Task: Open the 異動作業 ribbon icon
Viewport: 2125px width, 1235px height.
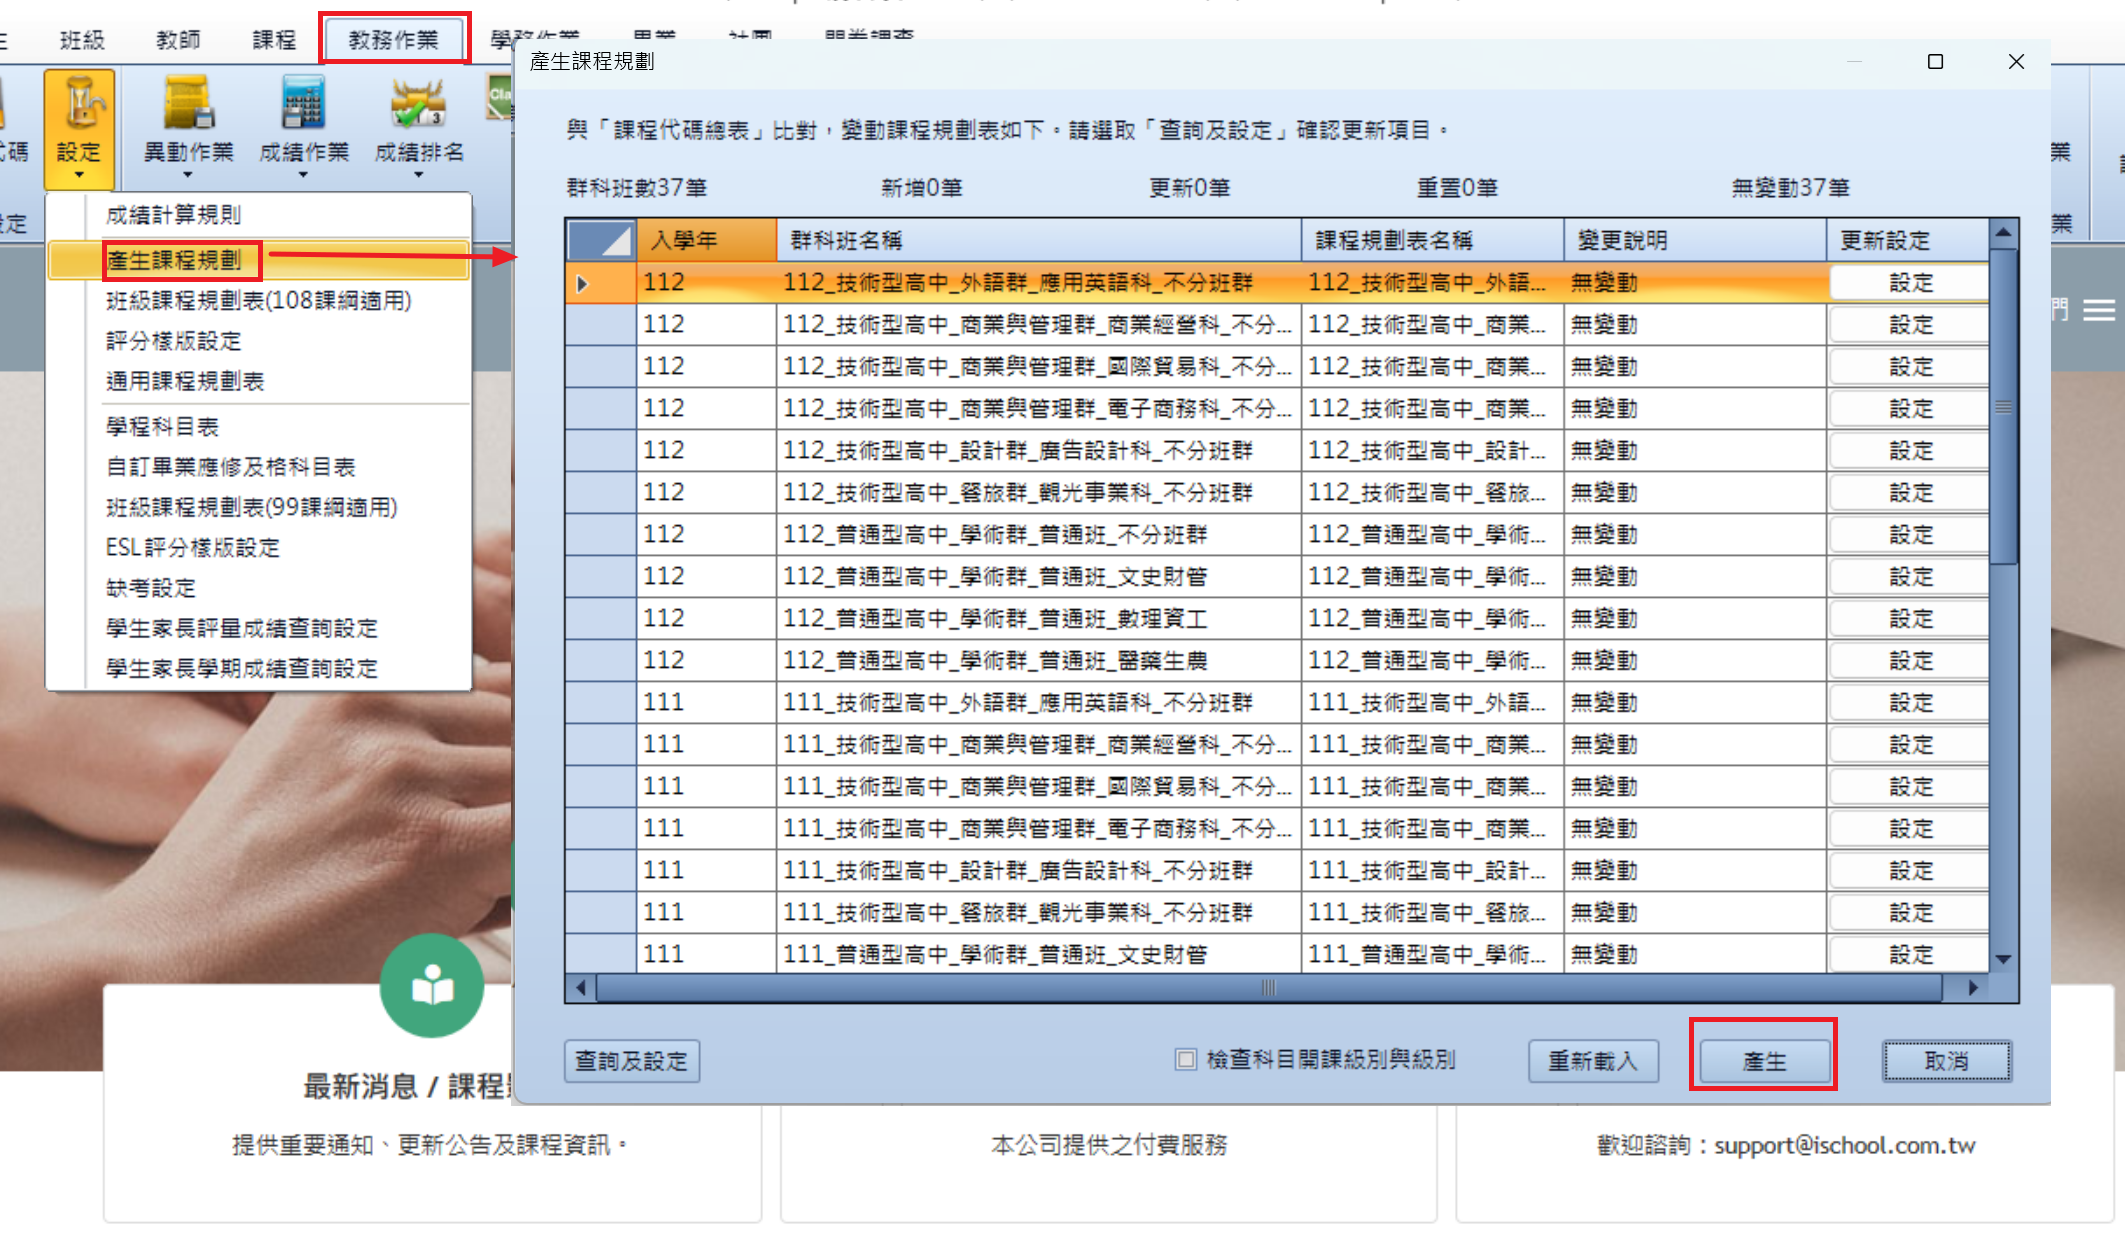Action: [x=189, y=104]
